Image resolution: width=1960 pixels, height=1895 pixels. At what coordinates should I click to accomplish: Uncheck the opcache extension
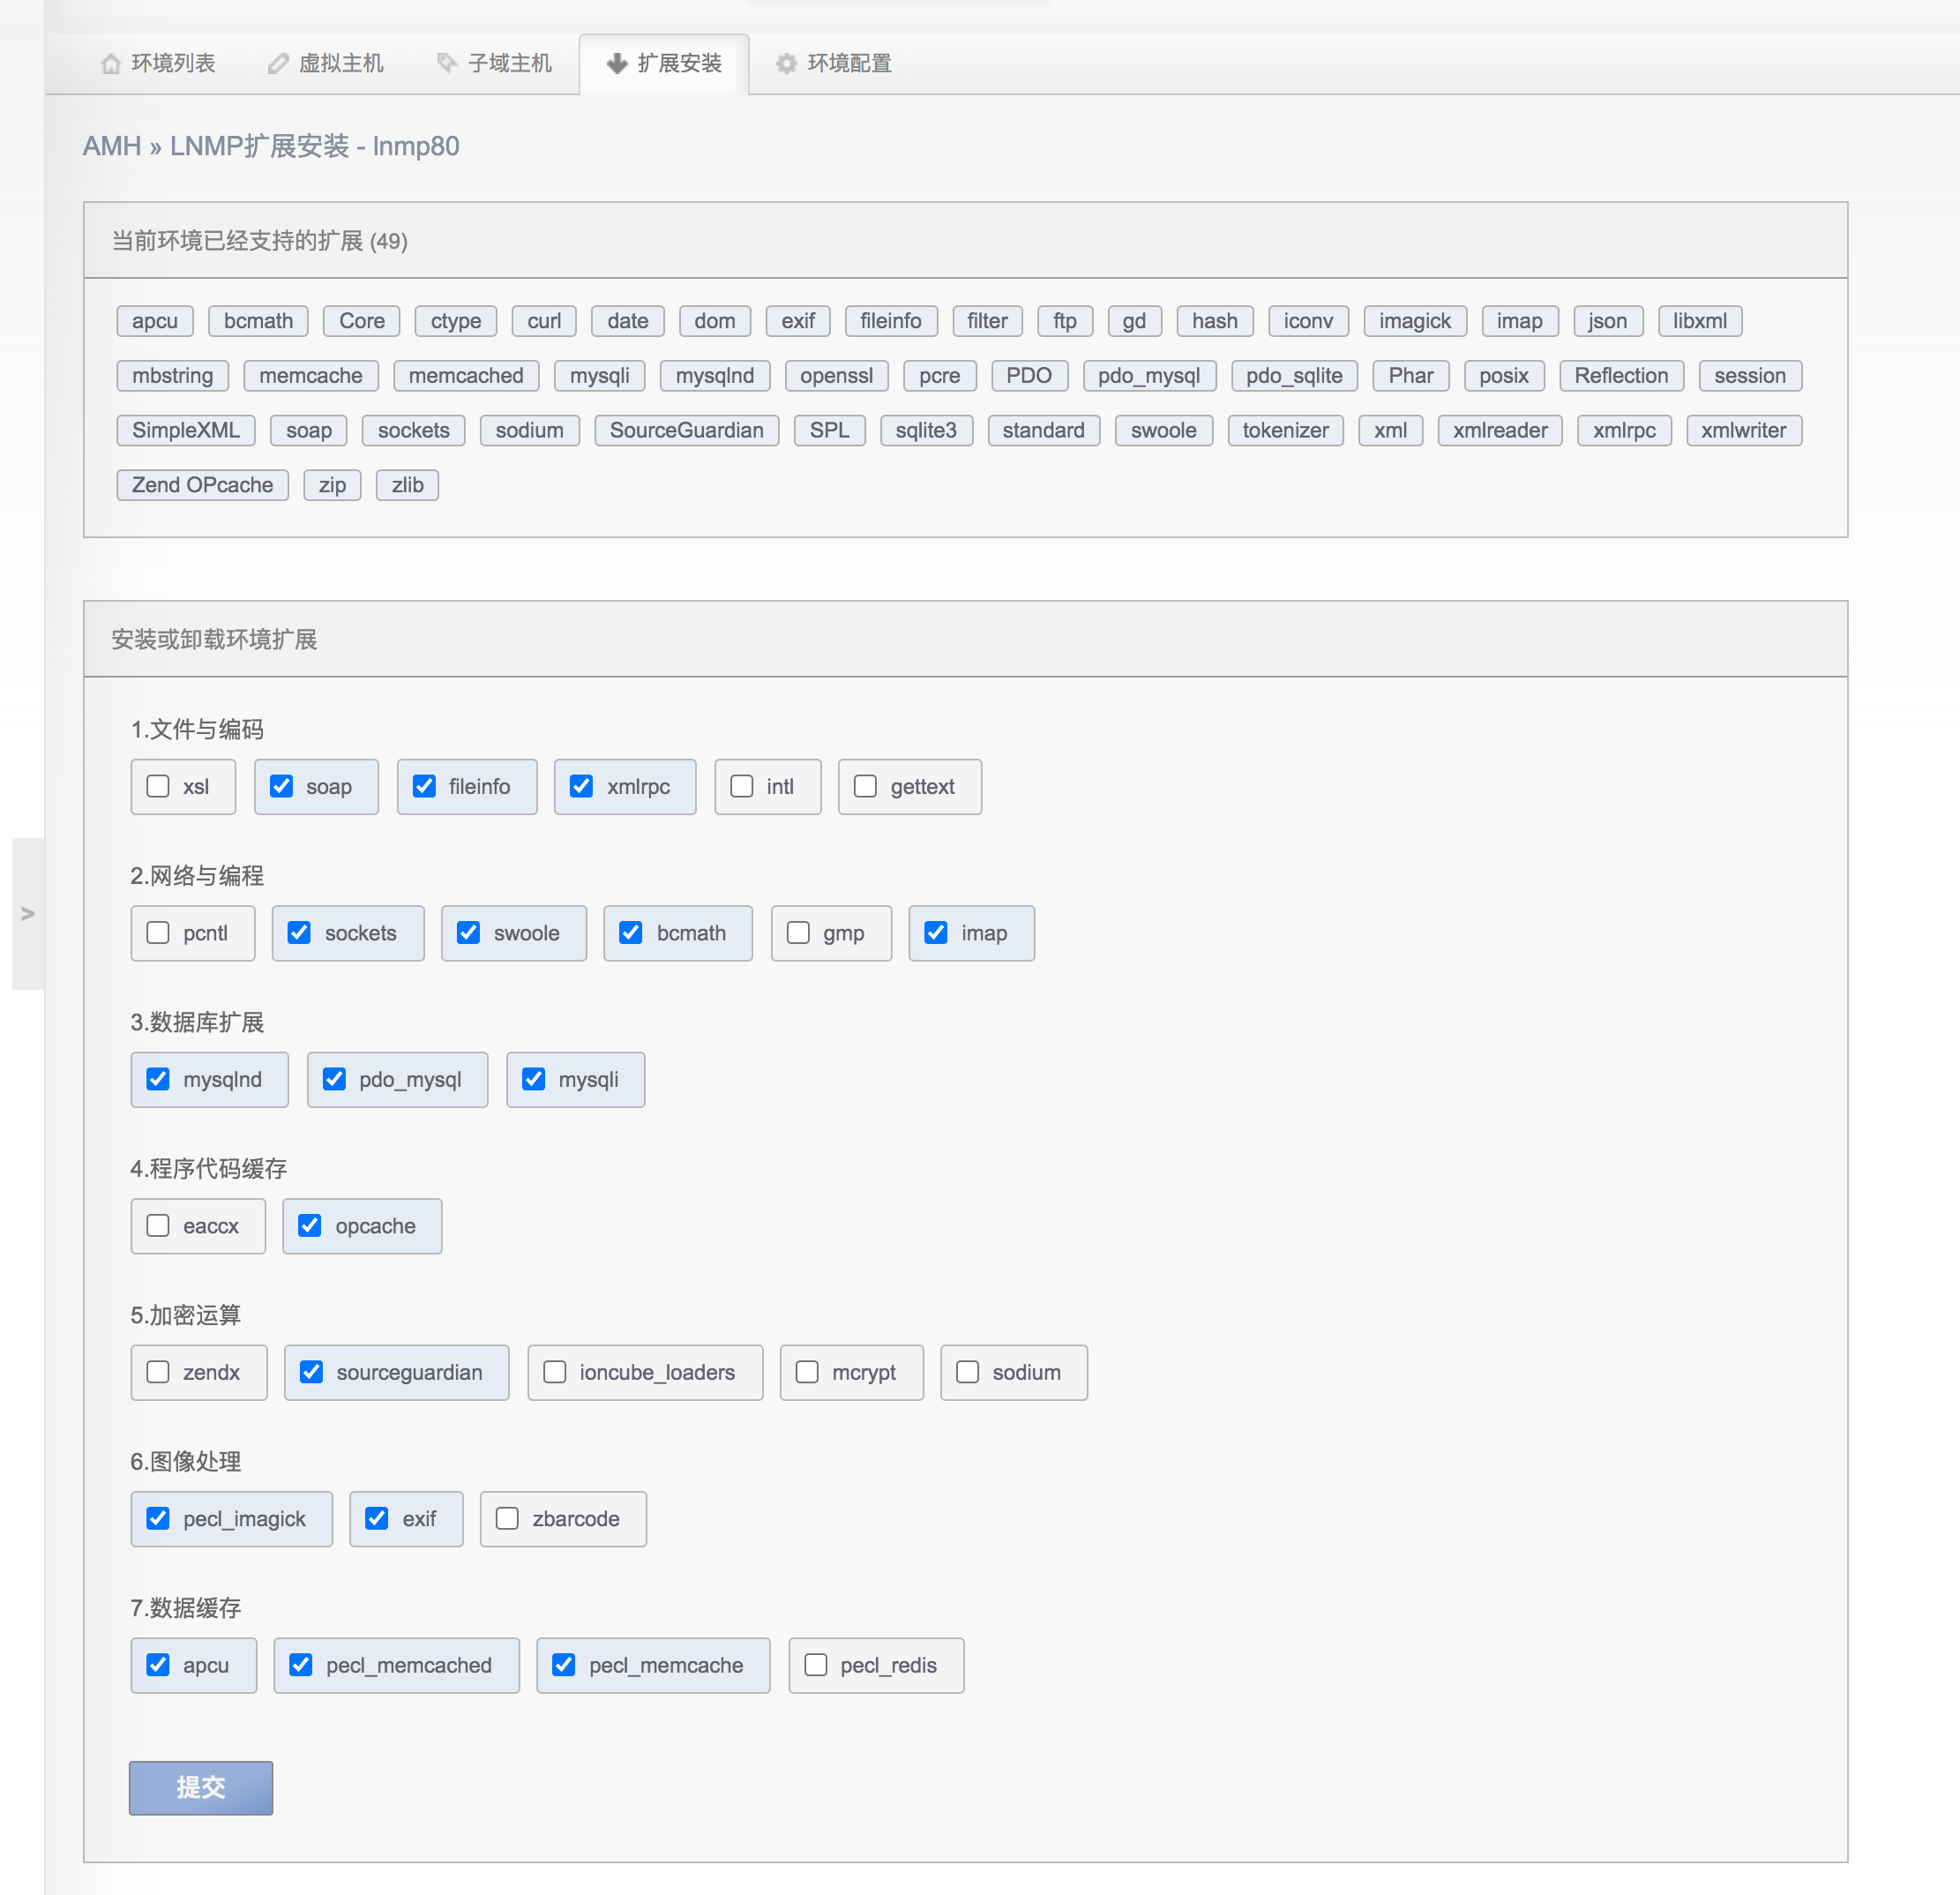point(310,1225)
